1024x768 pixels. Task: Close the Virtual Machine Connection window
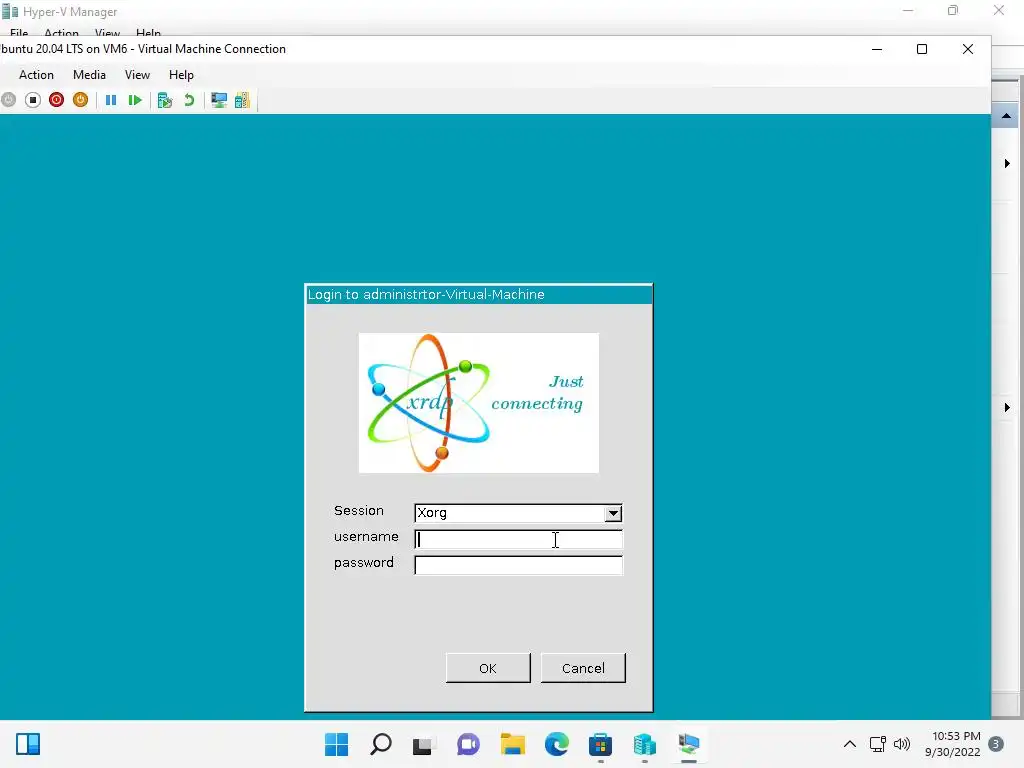pyautogui.click(x=968, y=49)
